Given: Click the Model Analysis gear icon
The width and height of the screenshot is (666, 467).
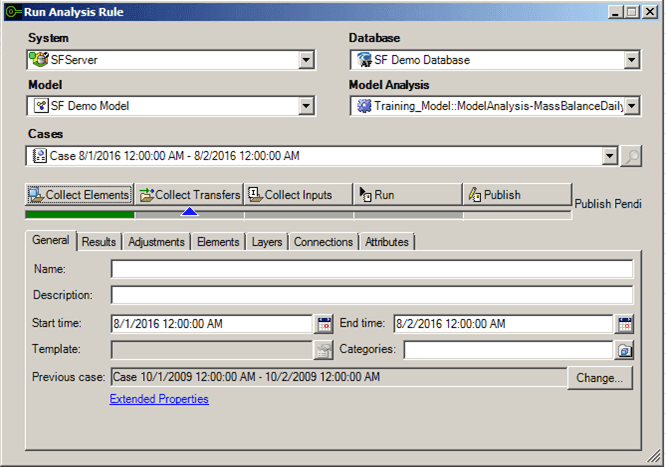Looking at the screenshot, I should tap(364, 106).
